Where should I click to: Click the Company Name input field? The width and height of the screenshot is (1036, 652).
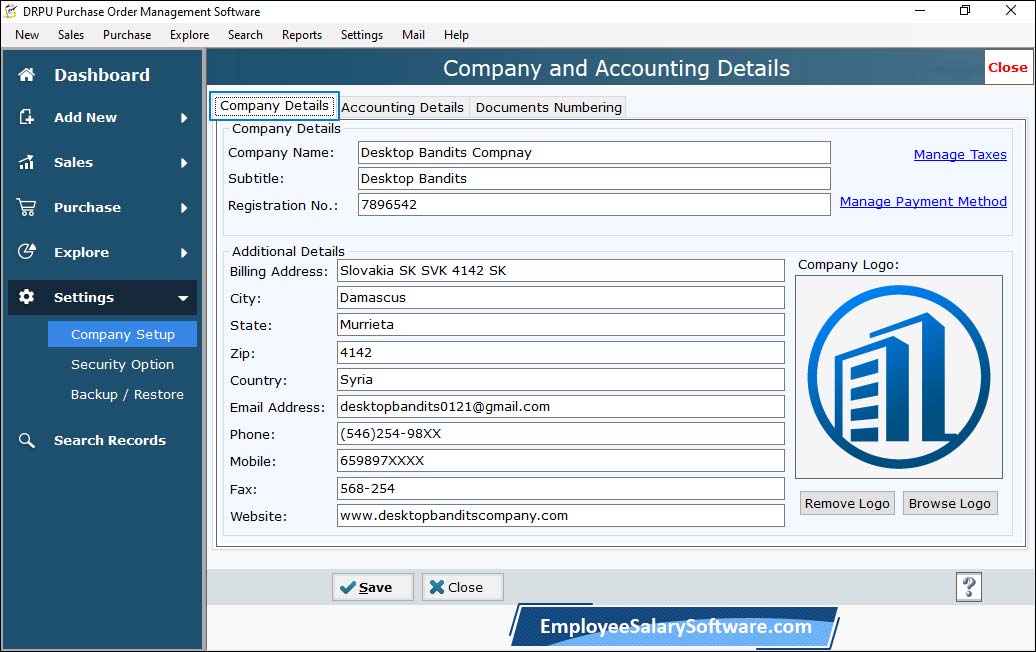coord(594,153)
